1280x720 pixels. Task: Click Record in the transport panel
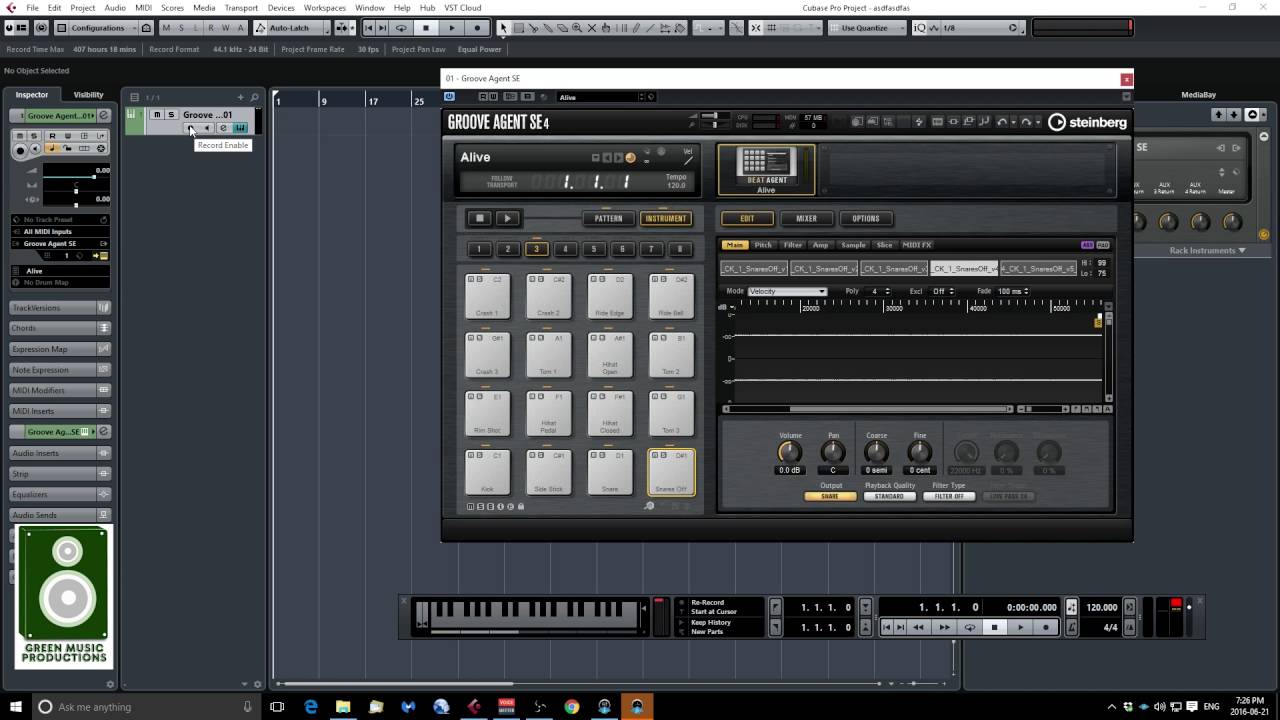pos(1046,627)
